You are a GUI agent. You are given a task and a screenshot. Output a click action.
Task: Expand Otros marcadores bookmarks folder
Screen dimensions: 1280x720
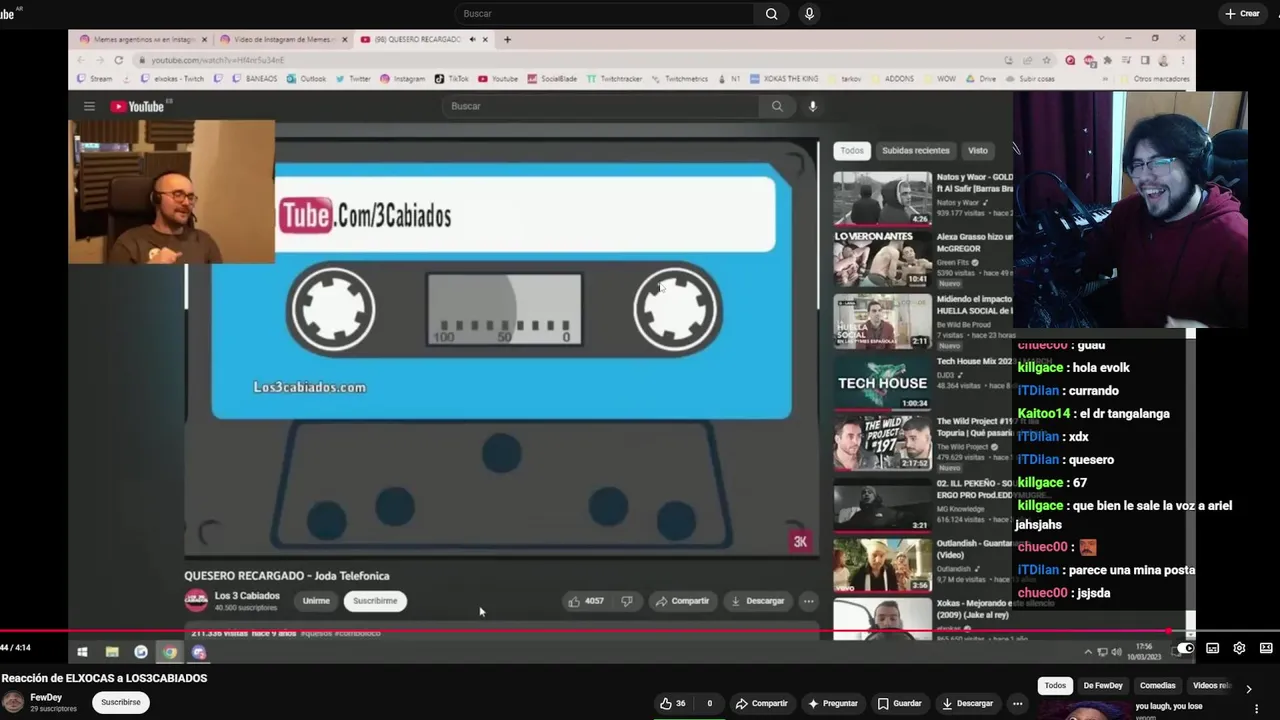click(1155, 79)
